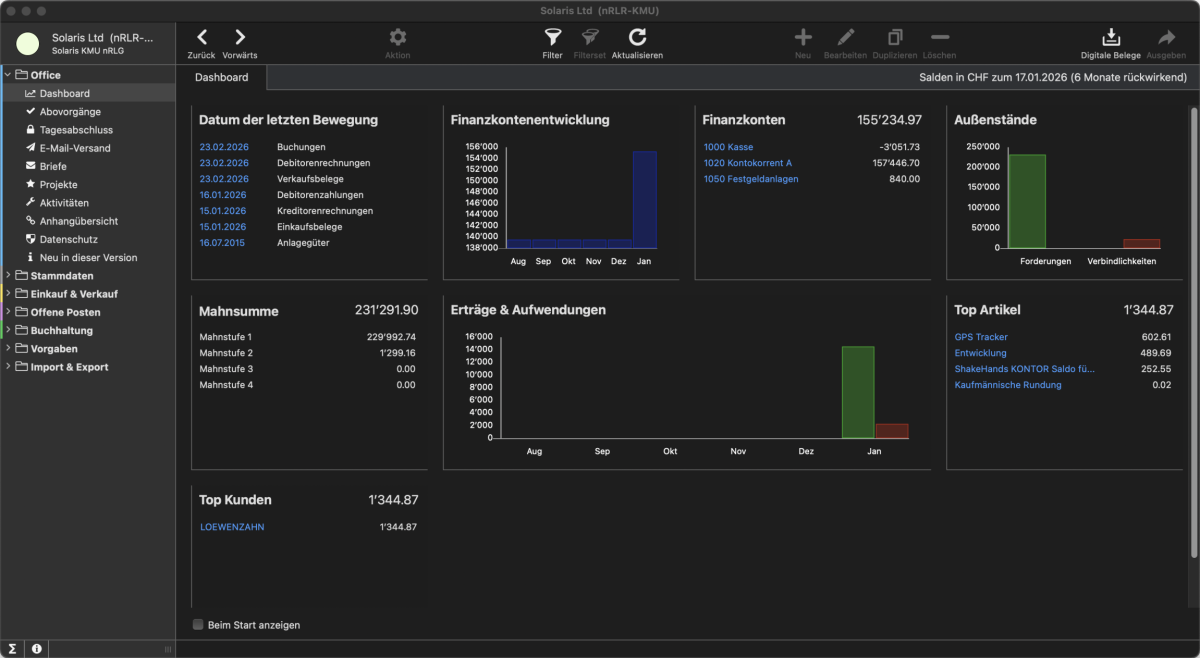1200x658 pixels.
Task: Open the LOEWENZAHN customer link
Action: [232, 527]
